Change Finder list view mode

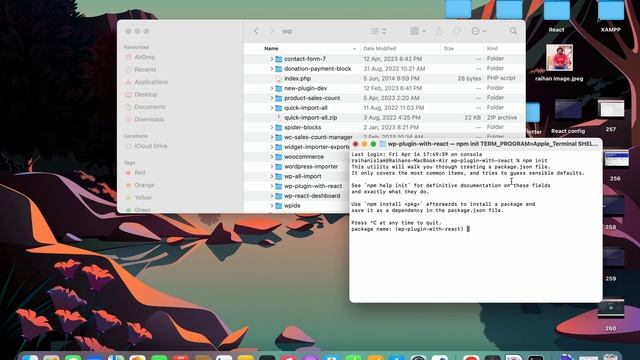[378, 31]
